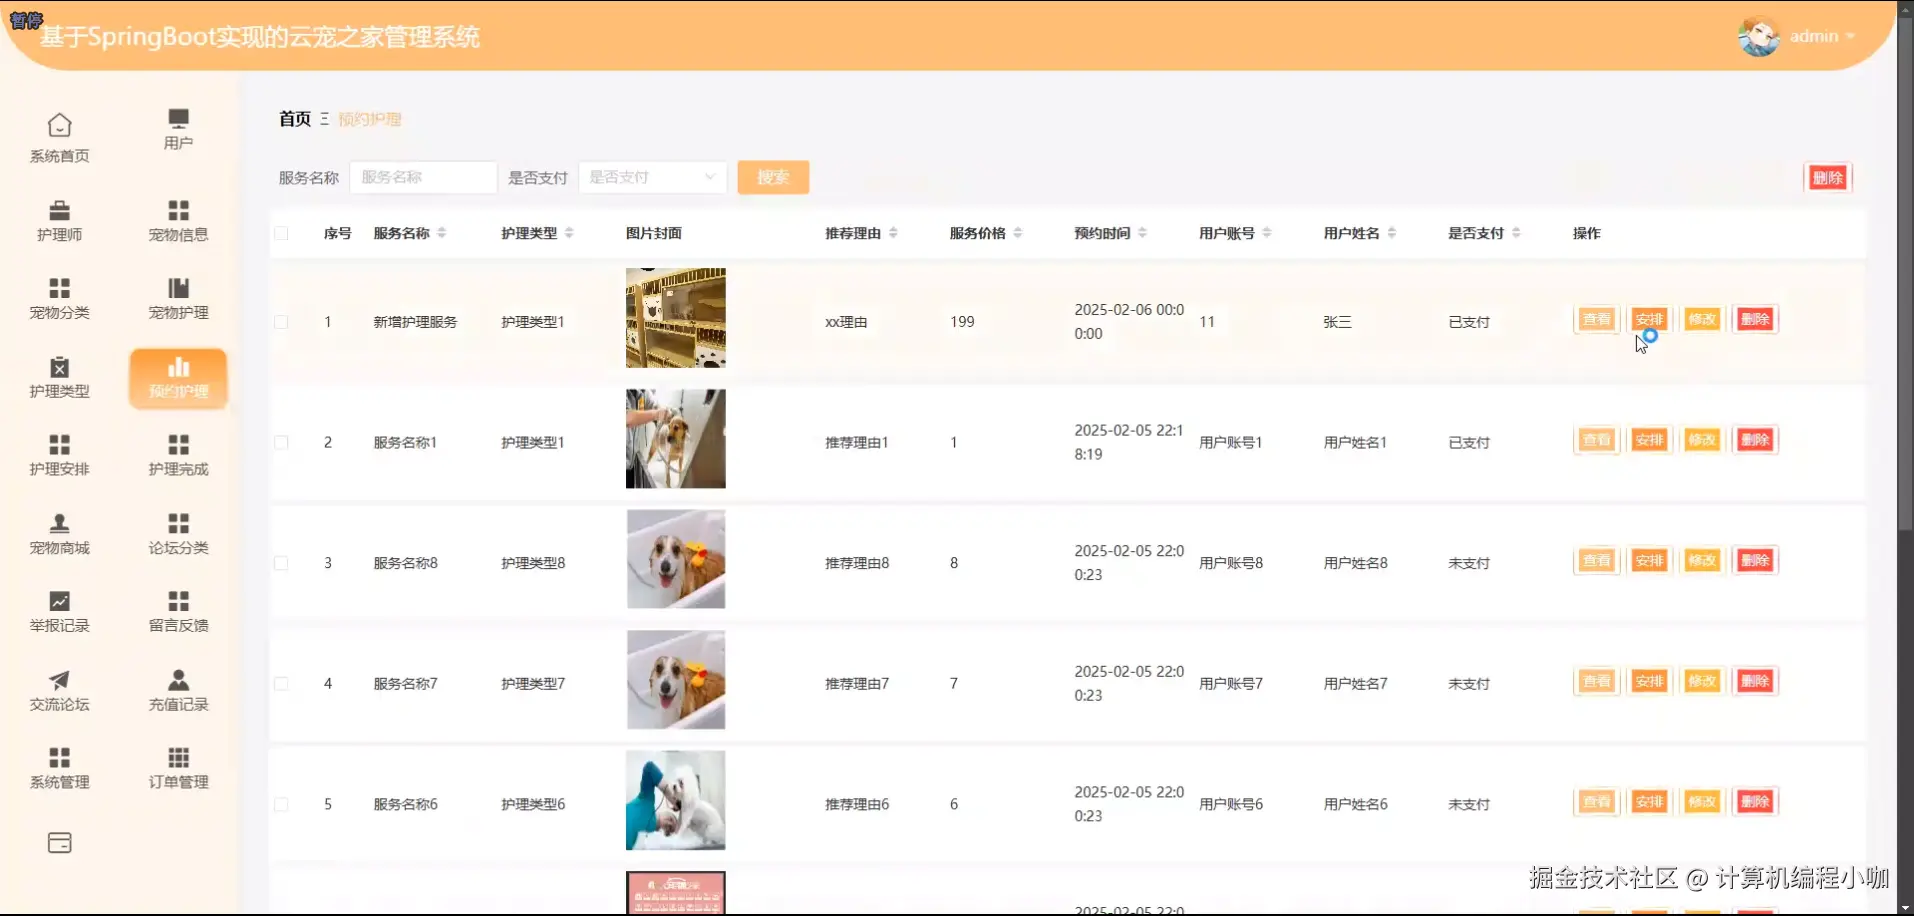Open 举报记录 from the sidebar
The image size is (1914, 916).
[59, 612]
